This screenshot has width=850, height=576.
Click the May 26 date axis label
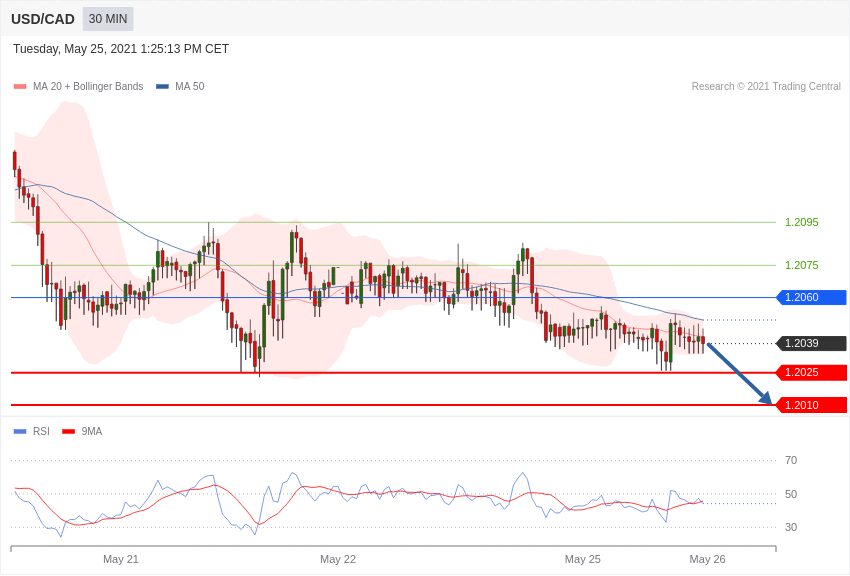[707, 559]
